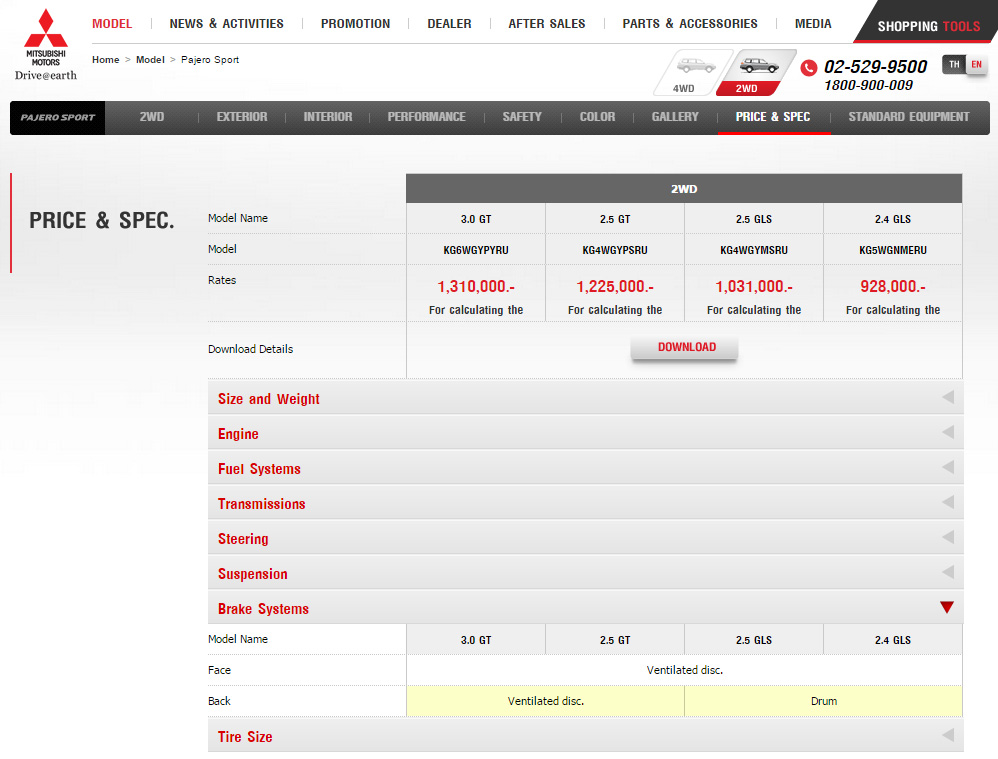Expand the Steering section
998x759 pixels.
pos(585,539)
